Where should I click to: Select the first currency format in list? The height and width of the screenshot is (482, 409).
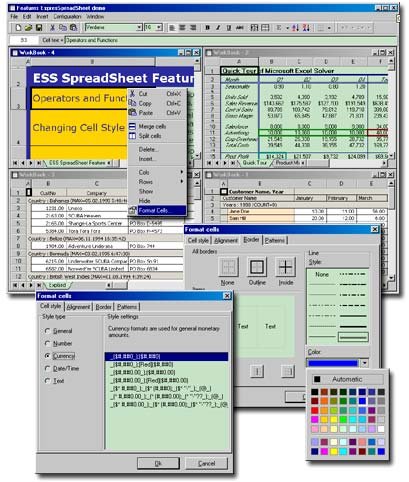tap(166, 356)
